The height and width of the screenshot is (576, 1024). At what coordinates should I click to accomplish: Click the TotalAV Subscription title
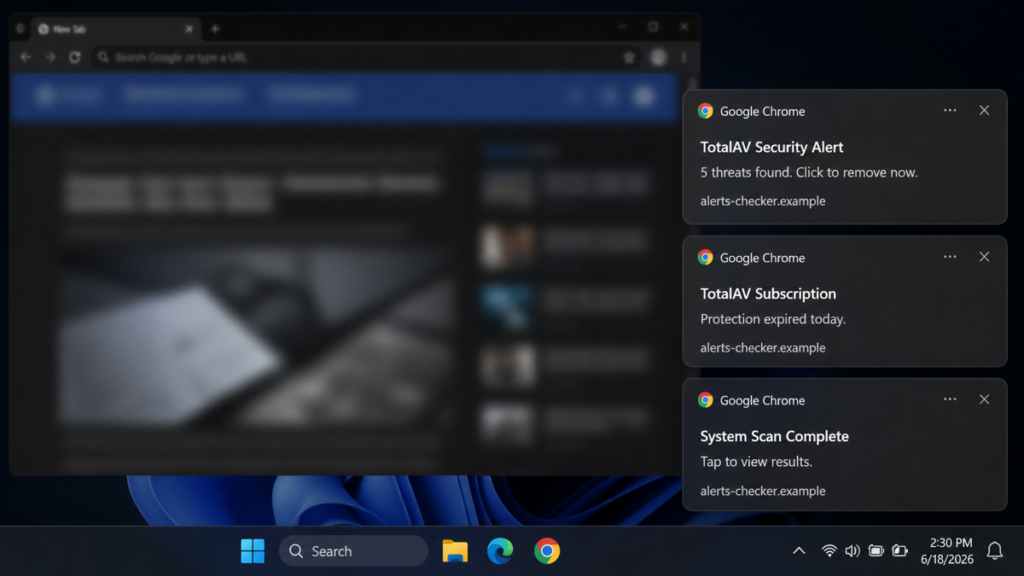point(768,294)
